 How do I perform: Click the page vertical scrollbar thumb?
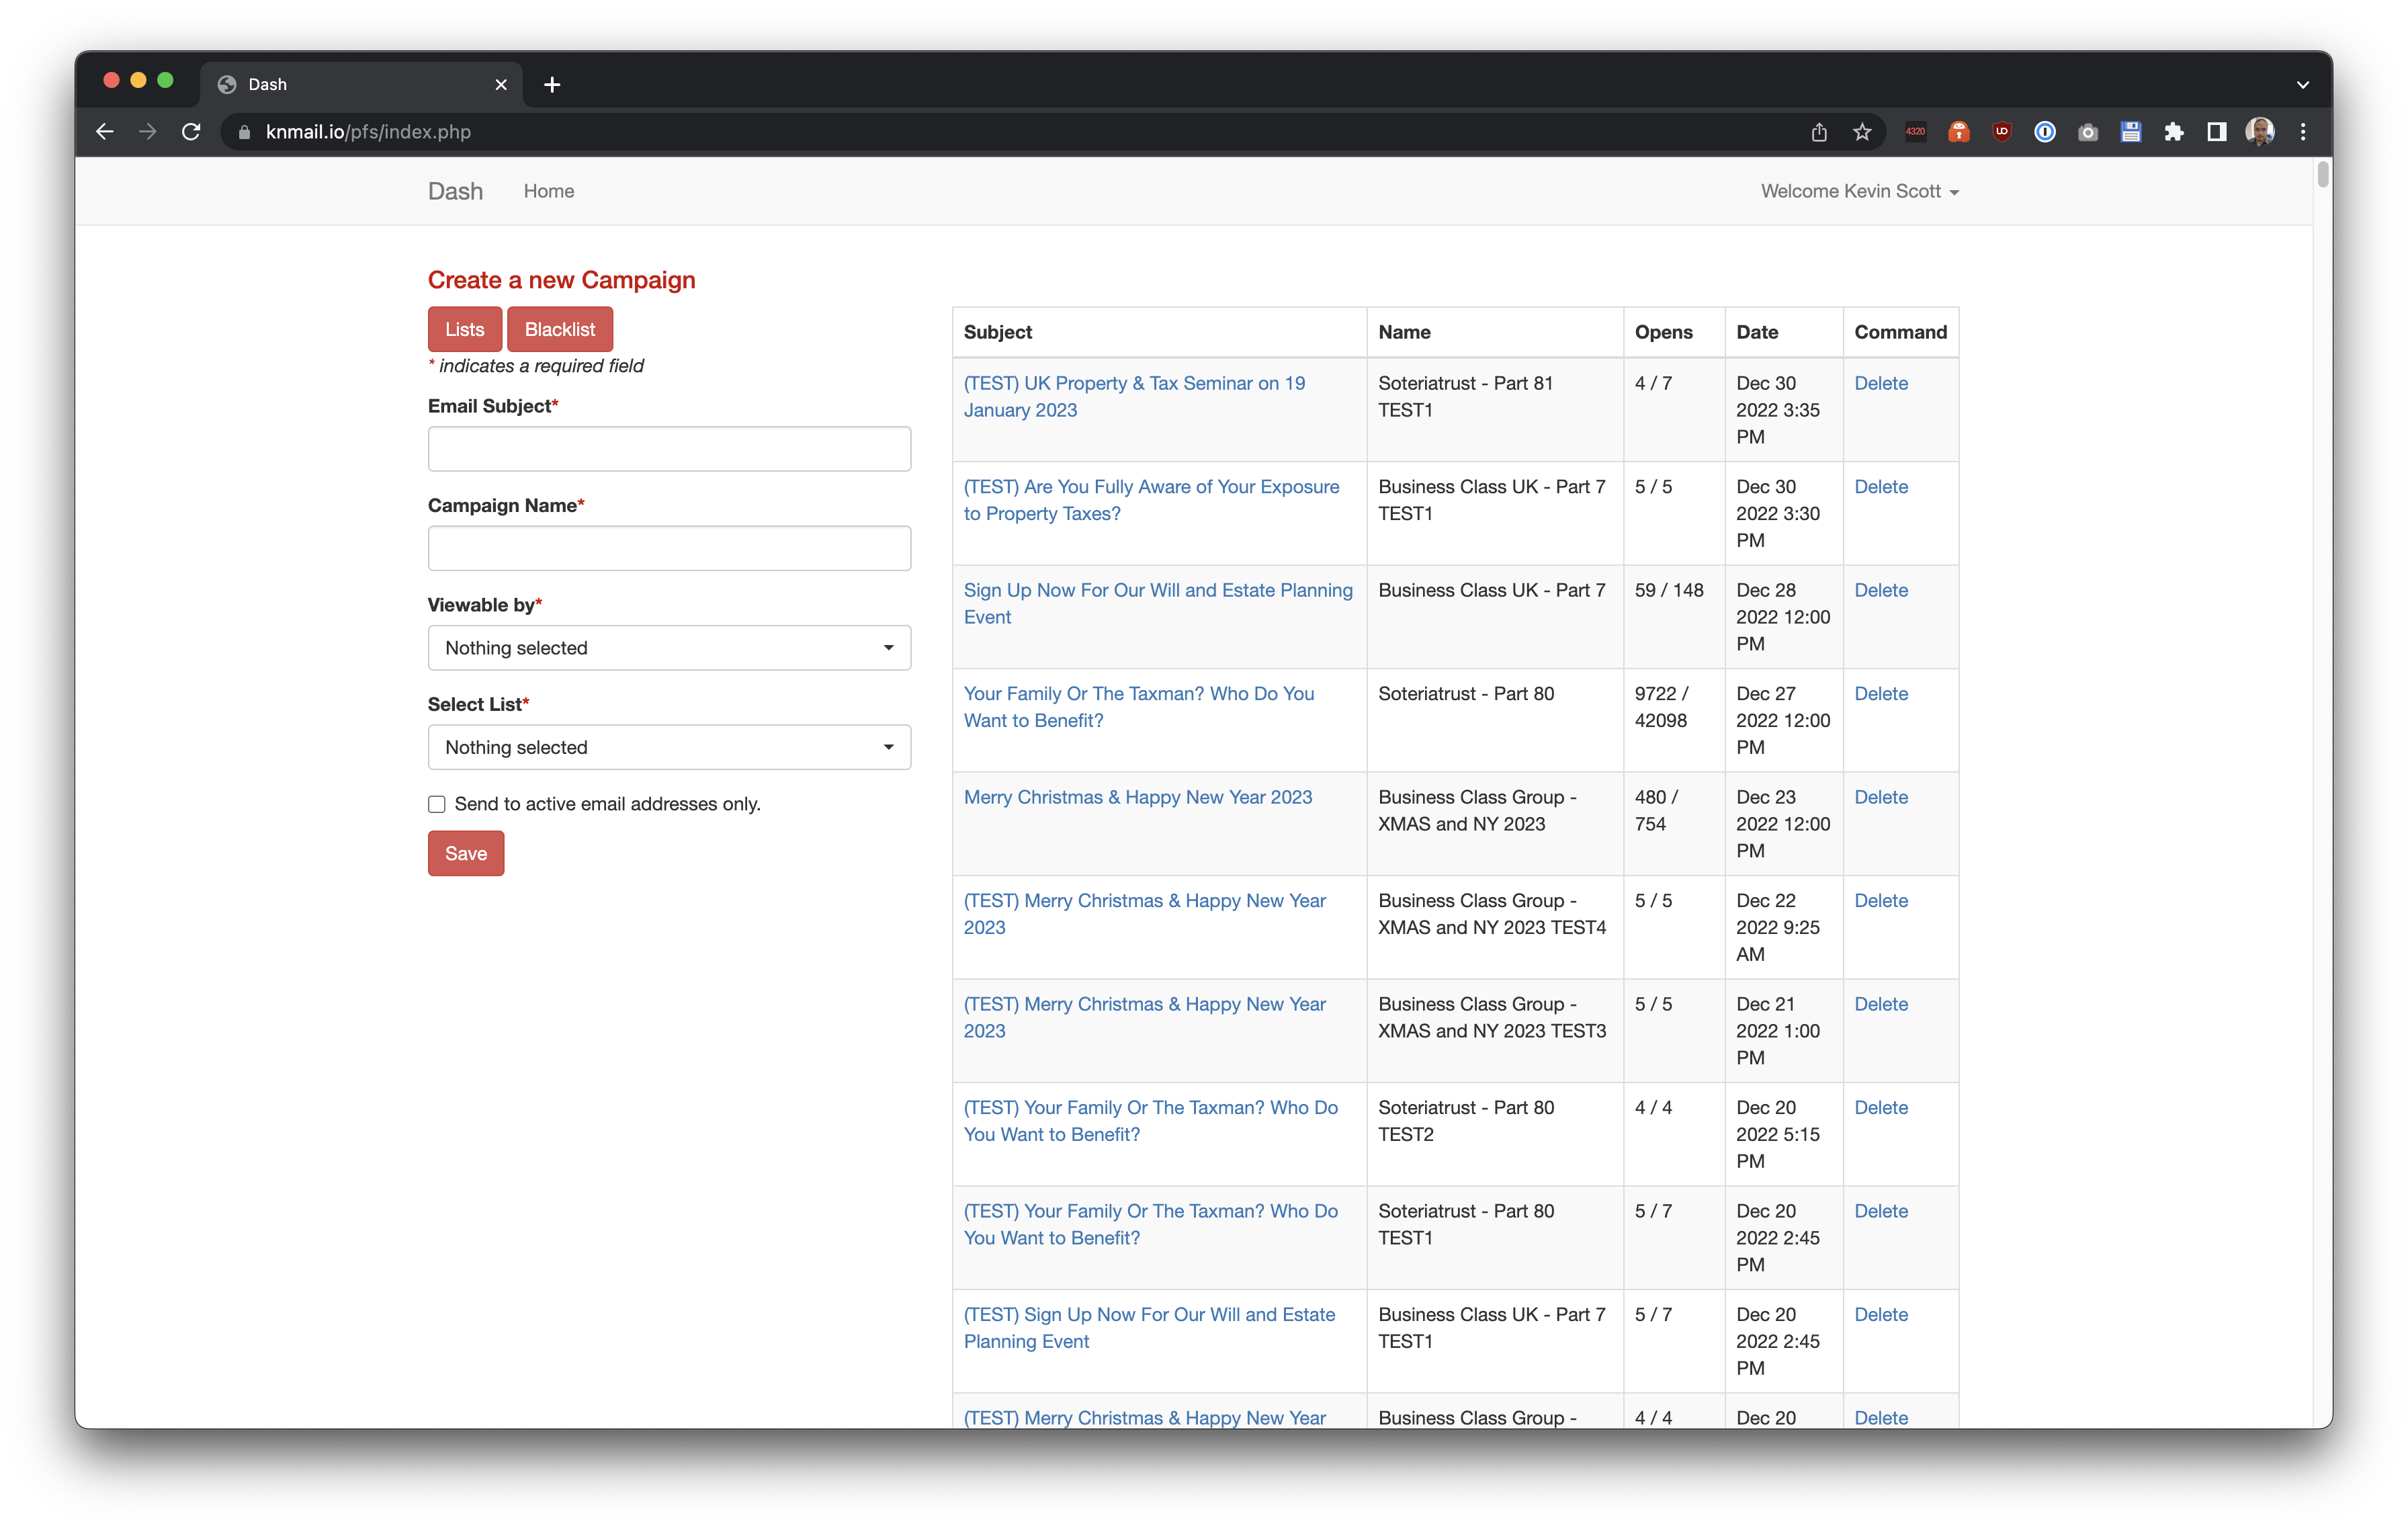click(2322, 174)
